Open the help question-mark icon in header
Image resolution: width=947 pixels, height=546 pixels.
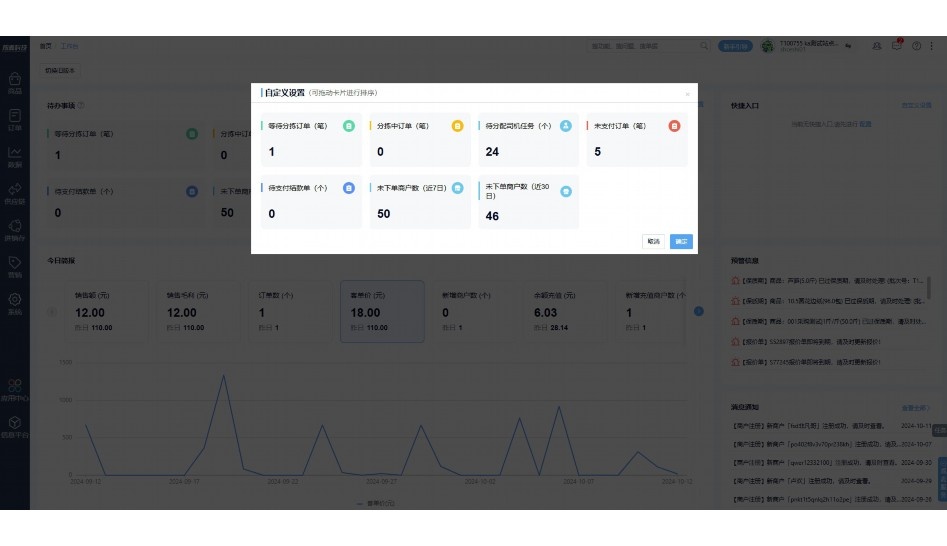[915, 46]
